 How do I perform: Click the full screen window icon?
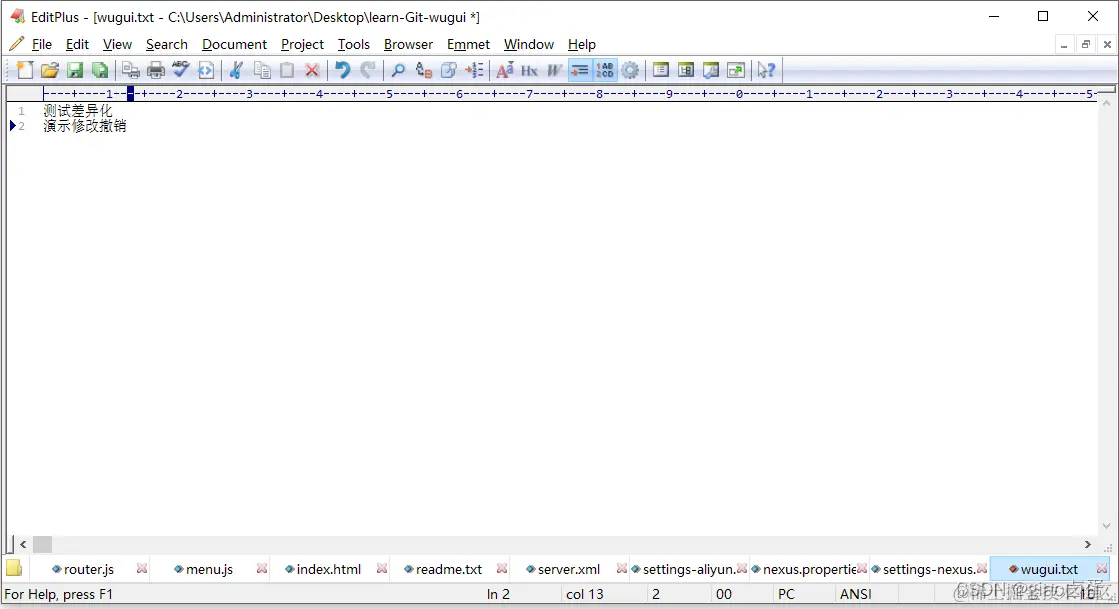tap(736, 70)
